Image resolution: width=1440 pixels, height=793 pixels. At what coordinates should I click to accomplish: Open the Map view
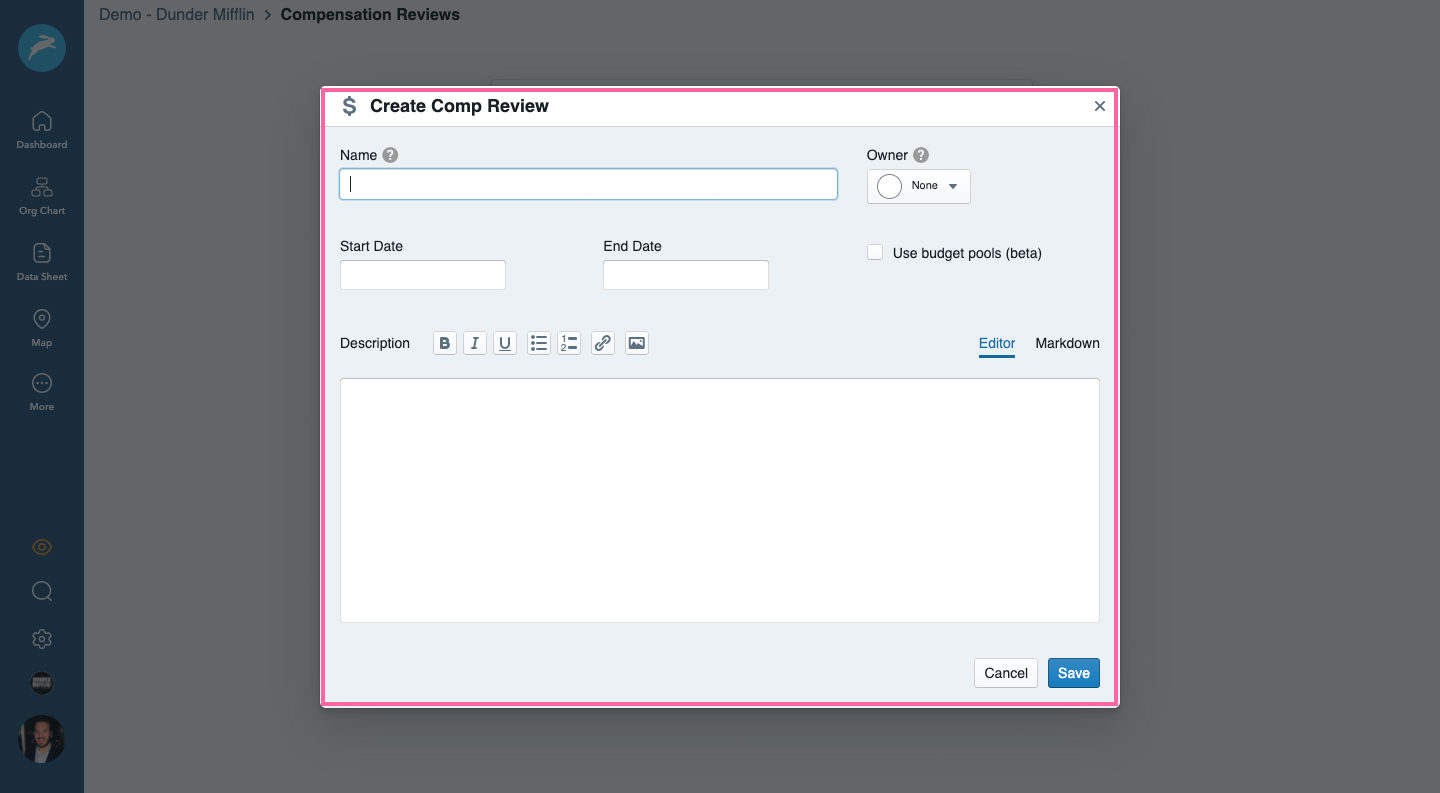click(x=42, y=328)
